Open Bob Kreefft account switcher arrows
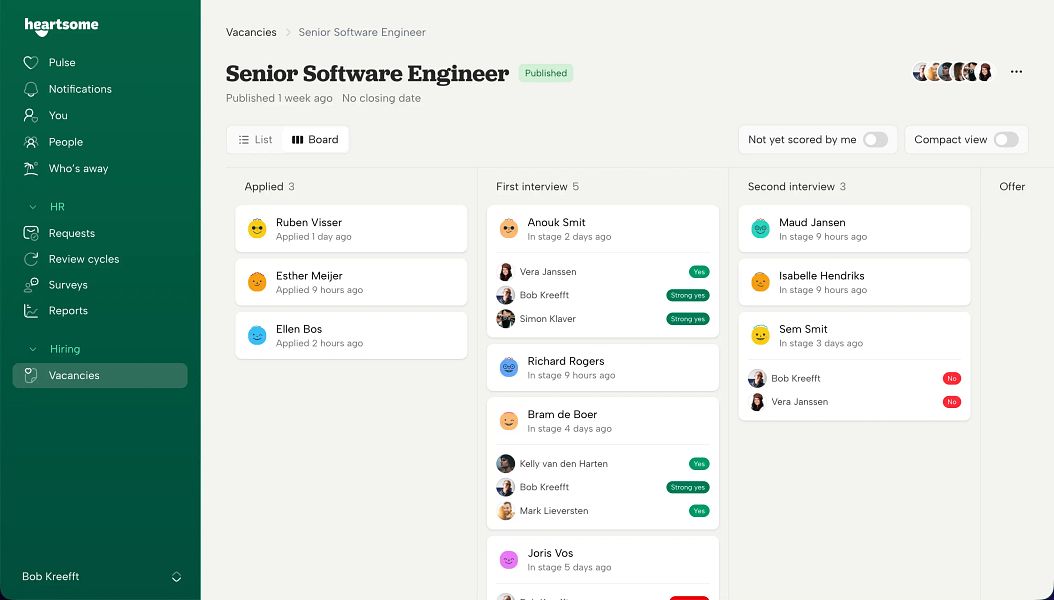This screenshot has height=600, width=1054. (x=176, y=576)
